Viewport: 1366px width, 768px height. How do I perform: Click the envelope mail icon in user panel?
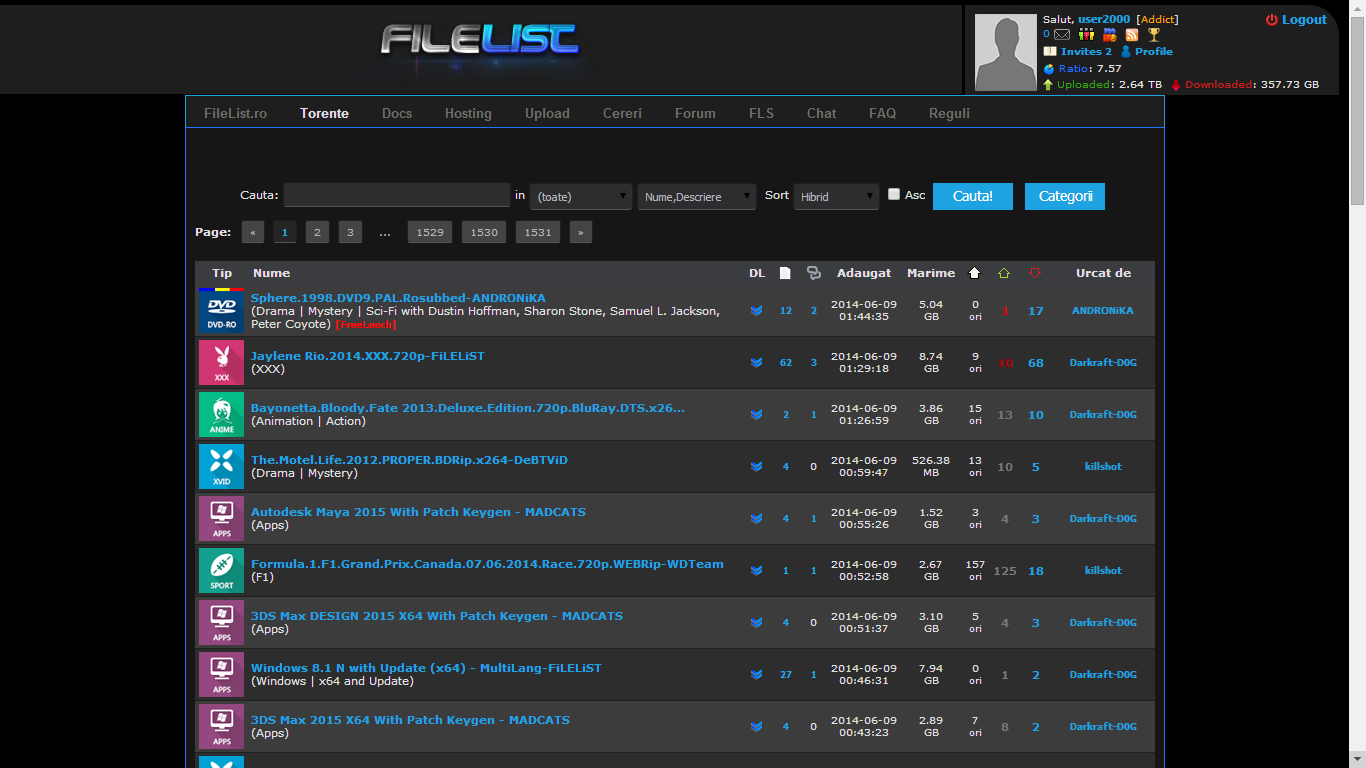click(x=1062, y=35)
